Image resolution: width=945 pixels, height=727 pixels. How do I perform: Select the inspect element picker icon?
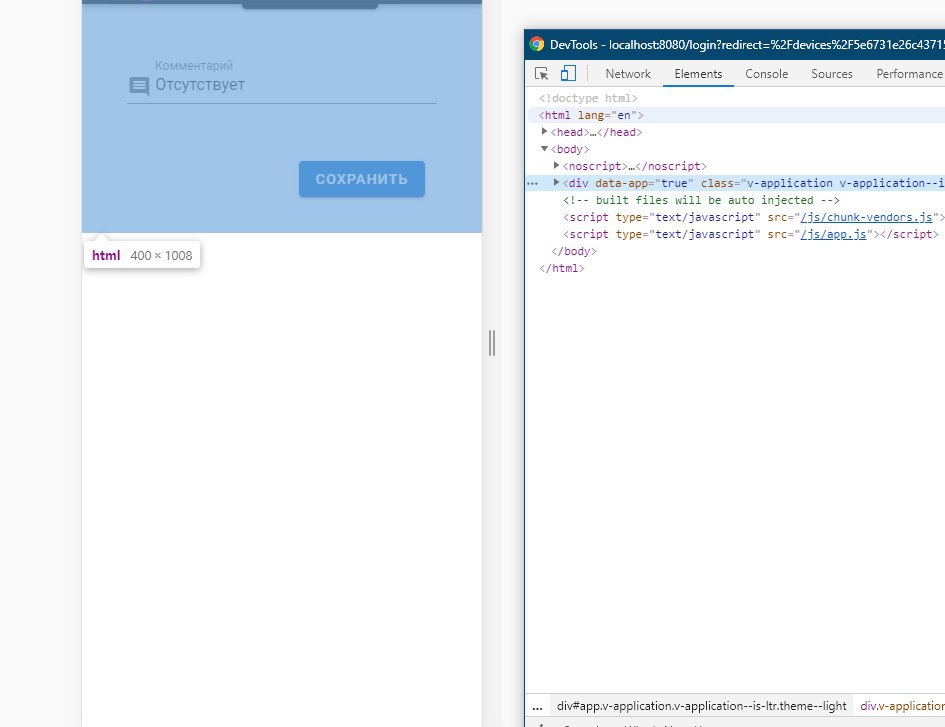(541, 74)
